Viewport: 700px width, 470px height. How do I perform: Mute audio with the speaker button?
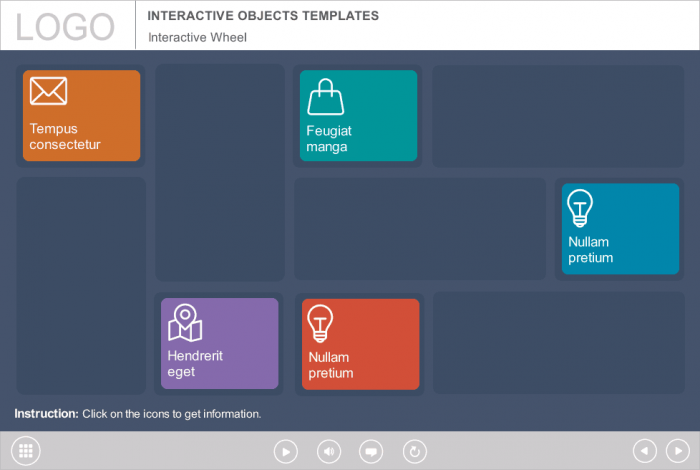click(x=329, y=452)
